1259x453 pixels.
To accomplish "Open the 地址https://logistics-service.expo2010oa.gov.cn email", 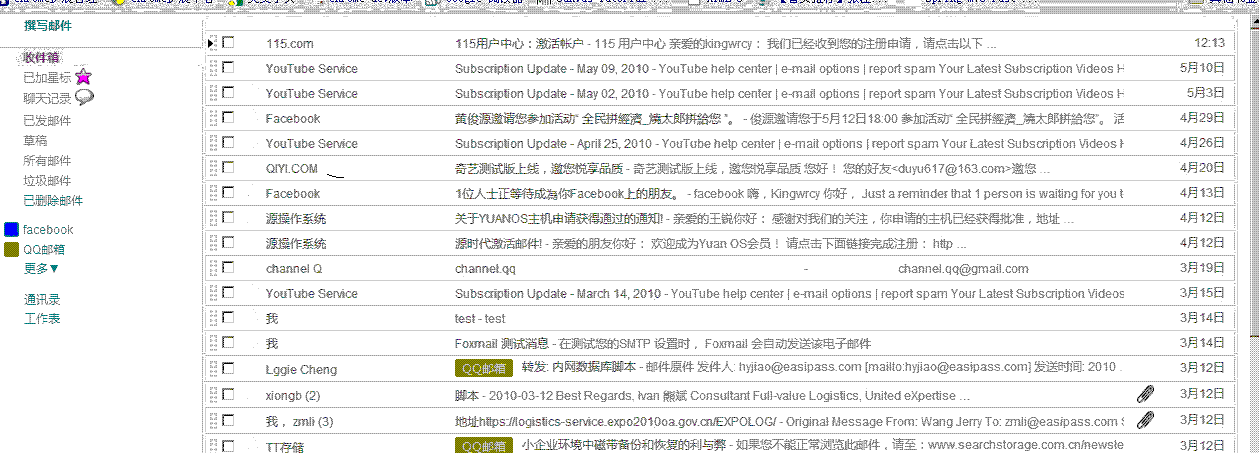I will tap(789, 420).
